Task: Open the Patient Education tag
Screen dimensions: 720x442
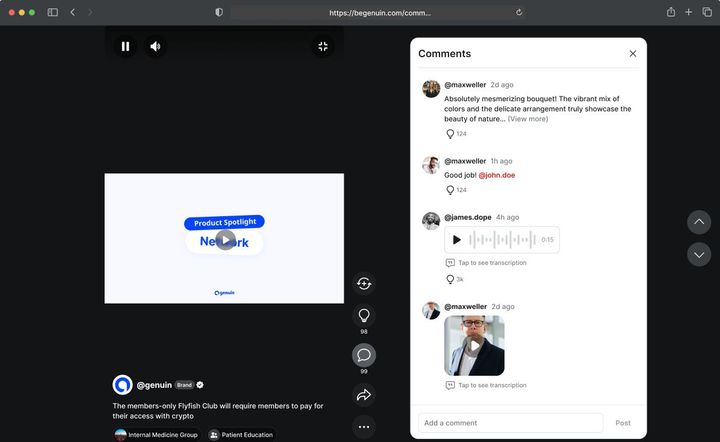Action: click(242, 435)
